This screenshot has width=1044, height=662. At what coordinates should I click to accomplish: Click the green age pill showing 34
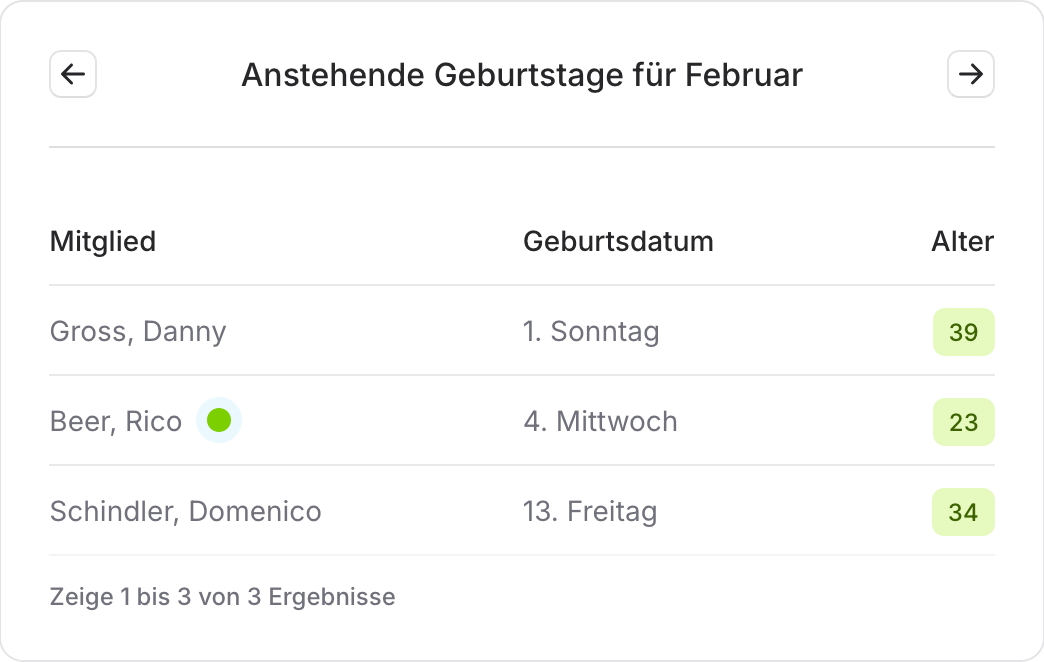(x=963, y=511)
